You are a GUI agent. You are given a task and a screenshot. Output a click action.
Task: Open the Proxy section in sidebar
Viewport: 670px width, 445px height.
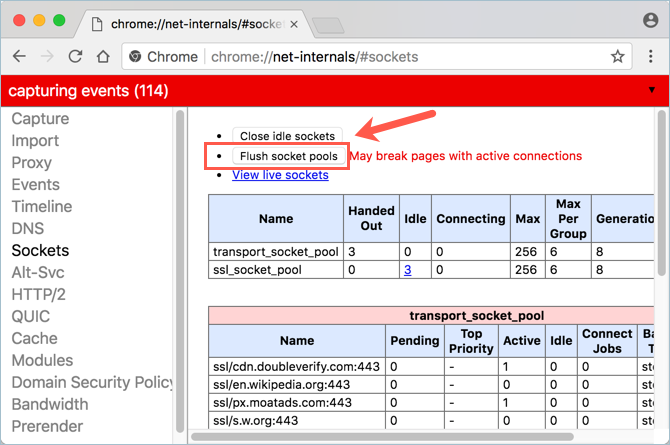point(32,162)
